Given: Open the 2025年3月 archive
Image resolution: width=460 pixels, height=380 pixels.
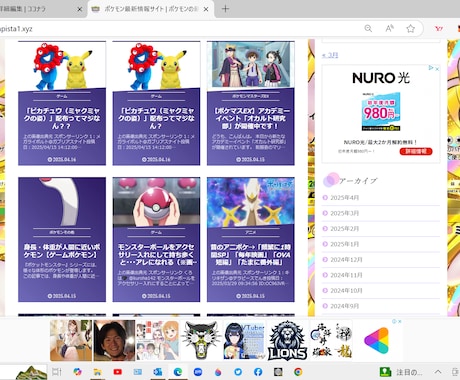Looking at the screenshot, I should click(344, 213).
